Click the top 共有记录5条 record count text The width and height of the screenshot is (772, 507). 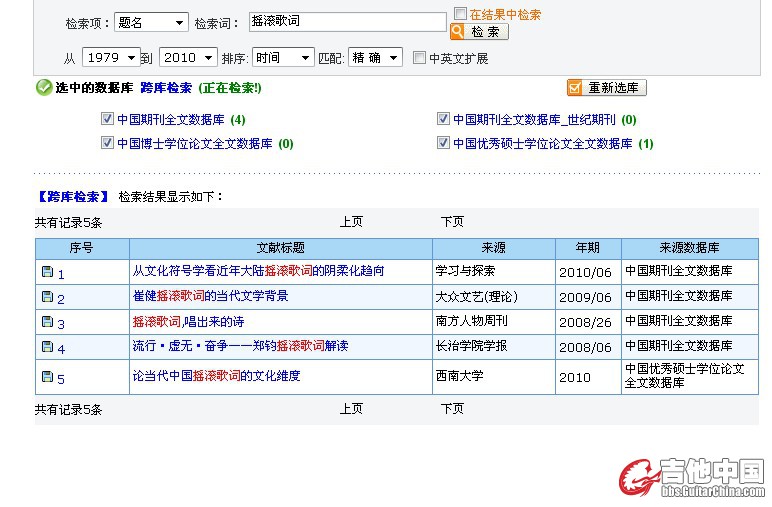pos(68,223)
